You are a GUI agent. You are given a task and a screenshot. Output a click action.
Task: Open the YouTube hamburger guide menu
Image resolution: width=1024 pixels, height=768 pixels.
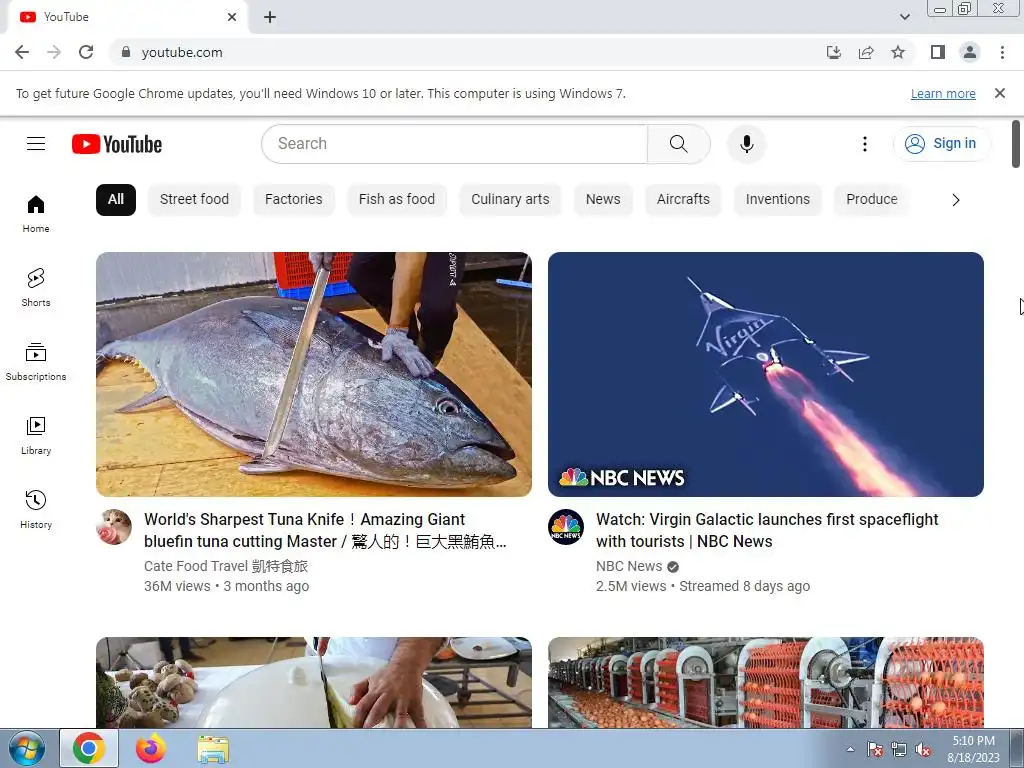point(36,144)
